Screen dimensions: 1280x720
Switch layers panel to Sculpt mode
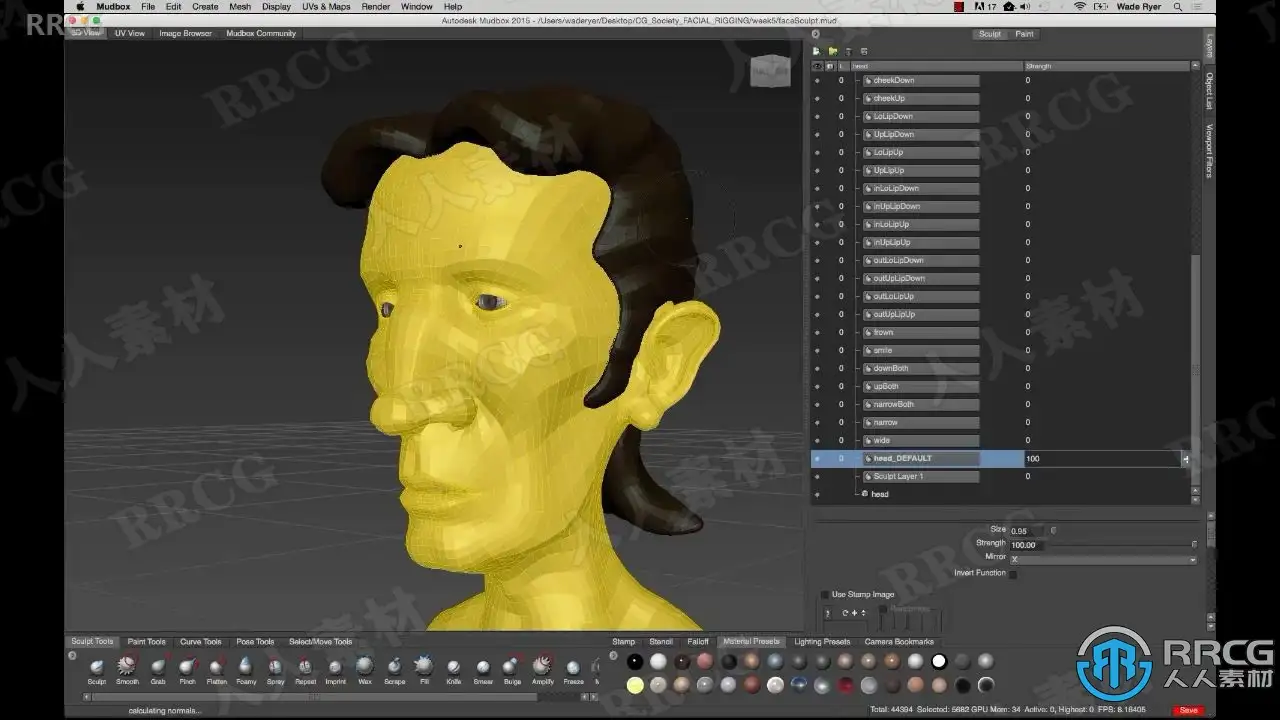[990, 34]
